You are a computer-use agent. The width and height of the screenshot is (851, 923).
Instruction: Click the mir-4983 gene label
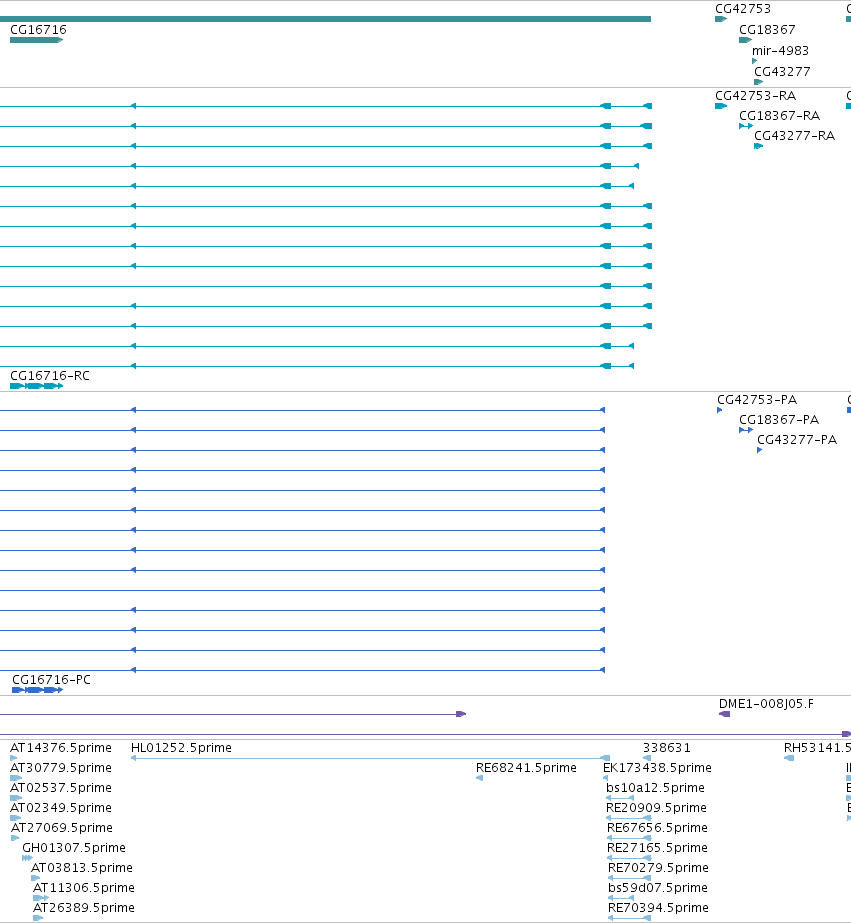[x=780, y=51]
